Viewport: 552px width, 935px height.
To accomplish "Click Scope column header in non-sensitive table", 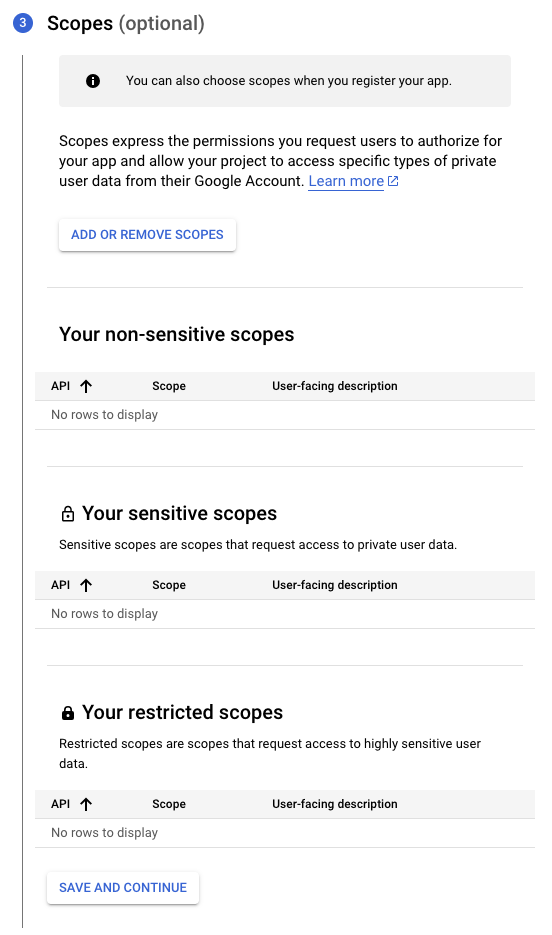I will [169, 386].
